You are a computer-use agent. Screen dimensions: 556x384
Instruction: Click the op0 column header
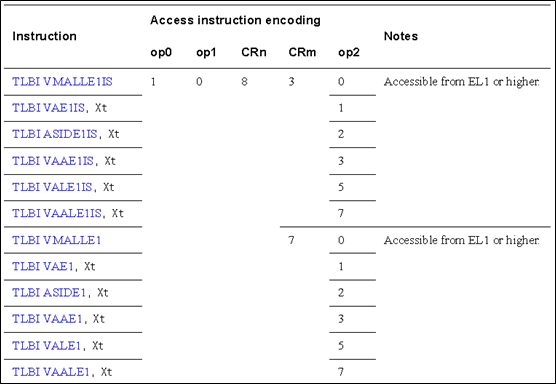(x=161, y=52)
